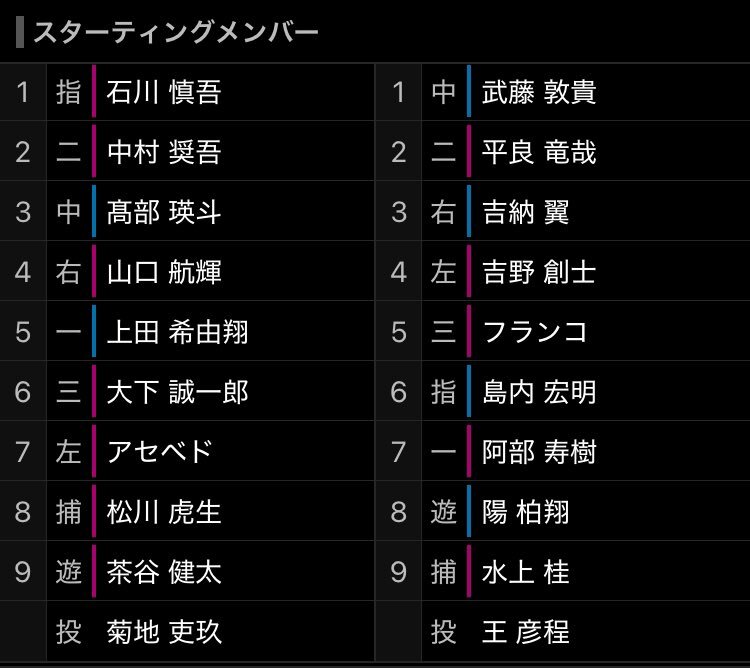This screenshot has width=750, height=668.
Task: Select 吉野 創士 in lineup
Action: (x=539, y=272)
